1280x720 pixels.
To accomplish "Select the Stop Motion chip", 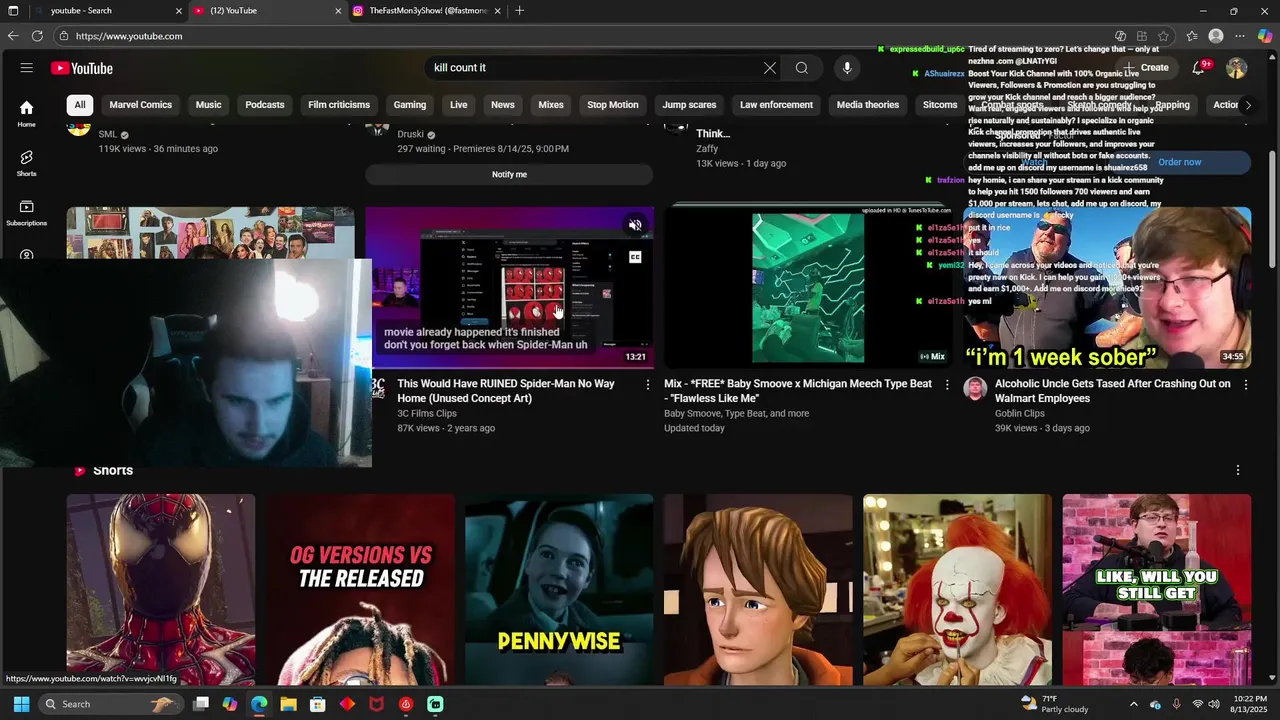I will tap(613, 105).
